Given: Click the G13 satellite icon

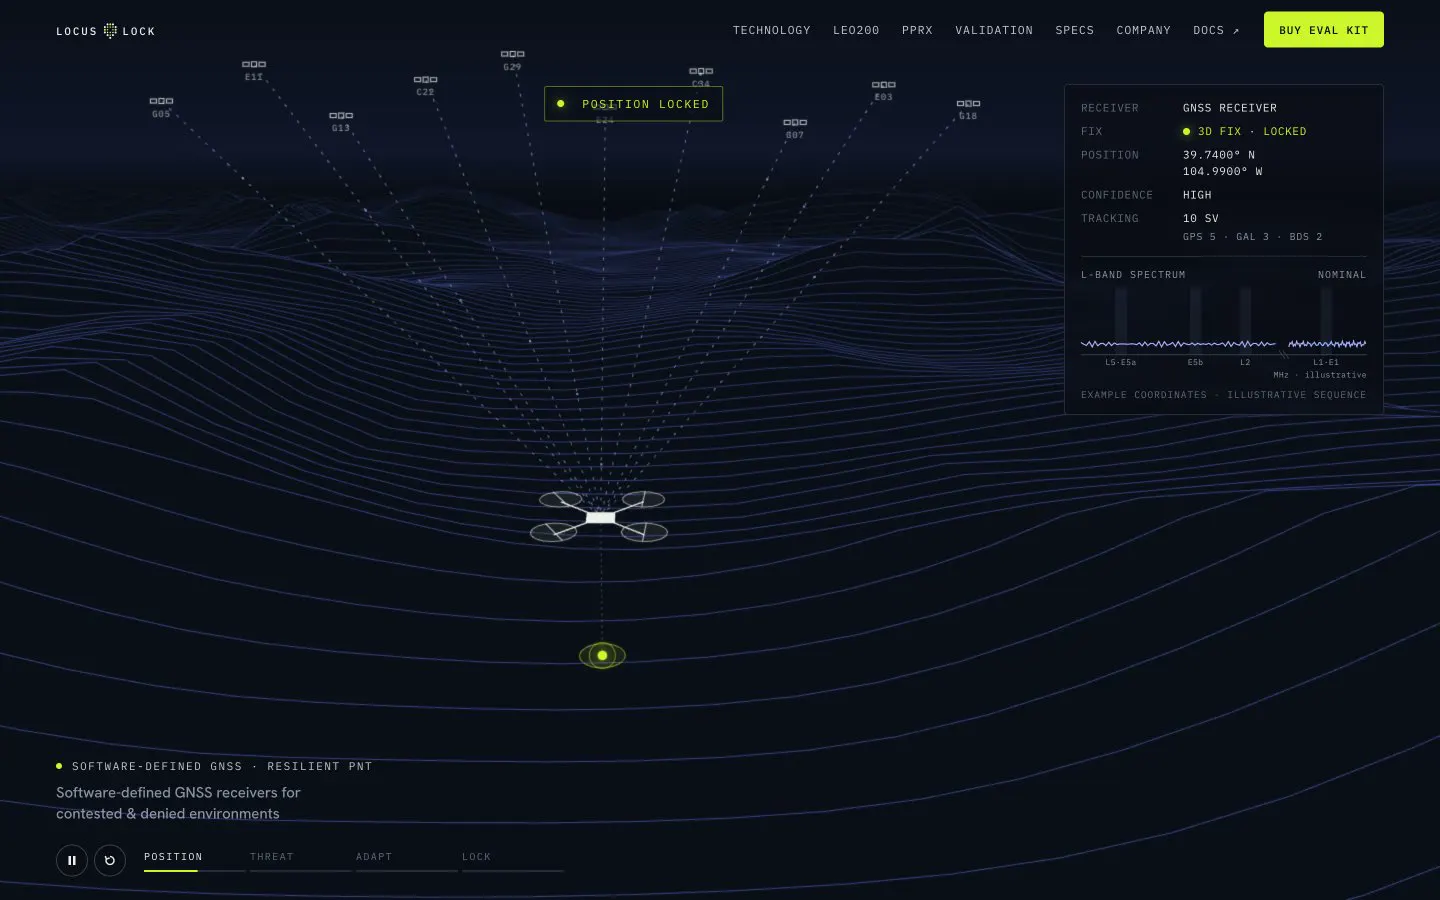Looking at the screenshot, I should 341,115.
